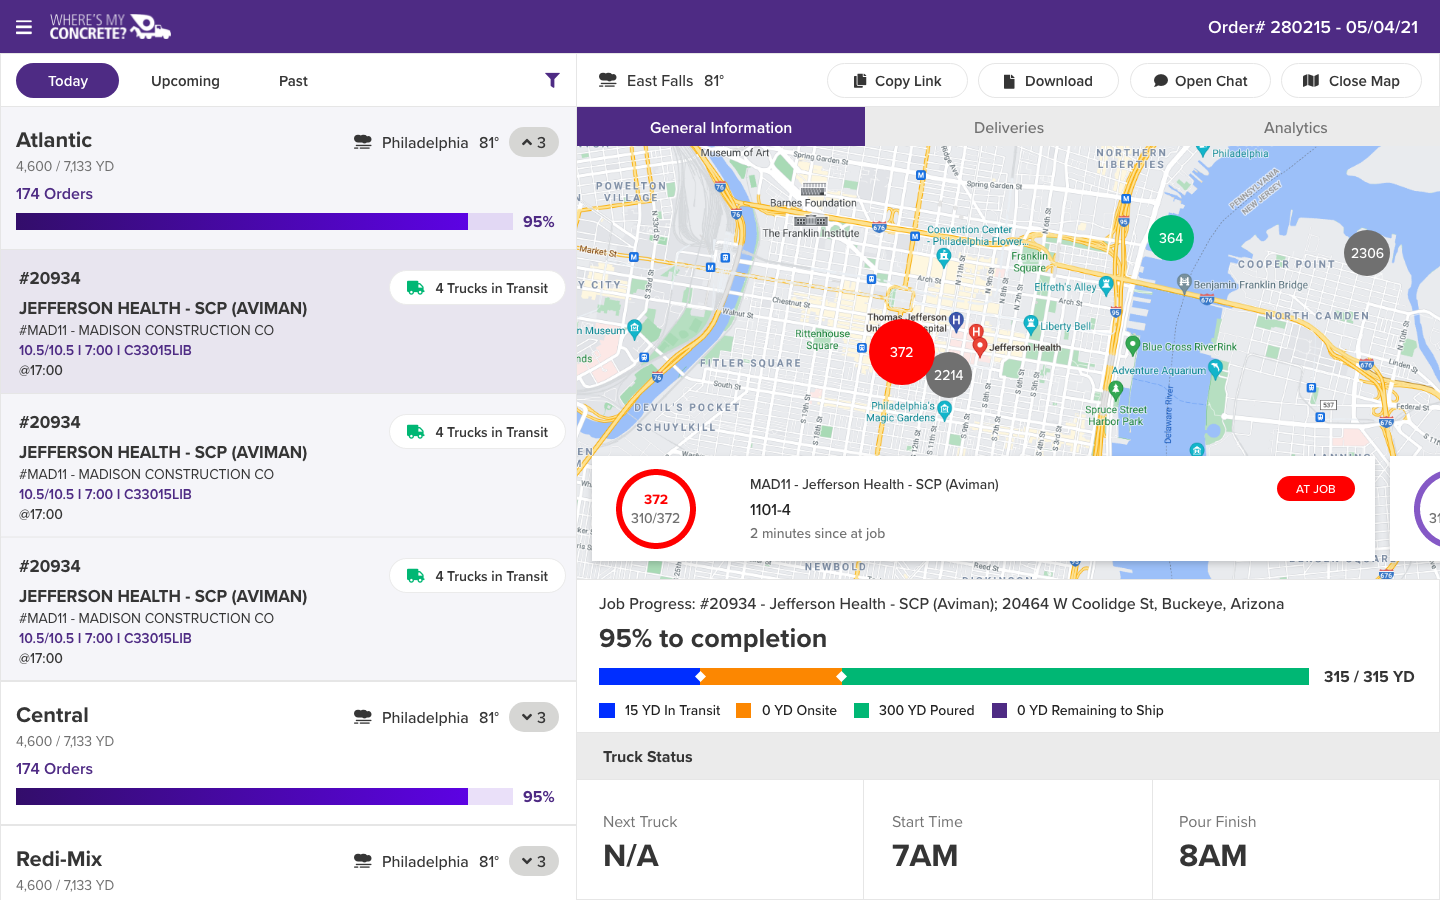The image size is (1440, 900).
Task: Collapse the Atlantic group with chevron 3
Action: (x=534, y=142)
